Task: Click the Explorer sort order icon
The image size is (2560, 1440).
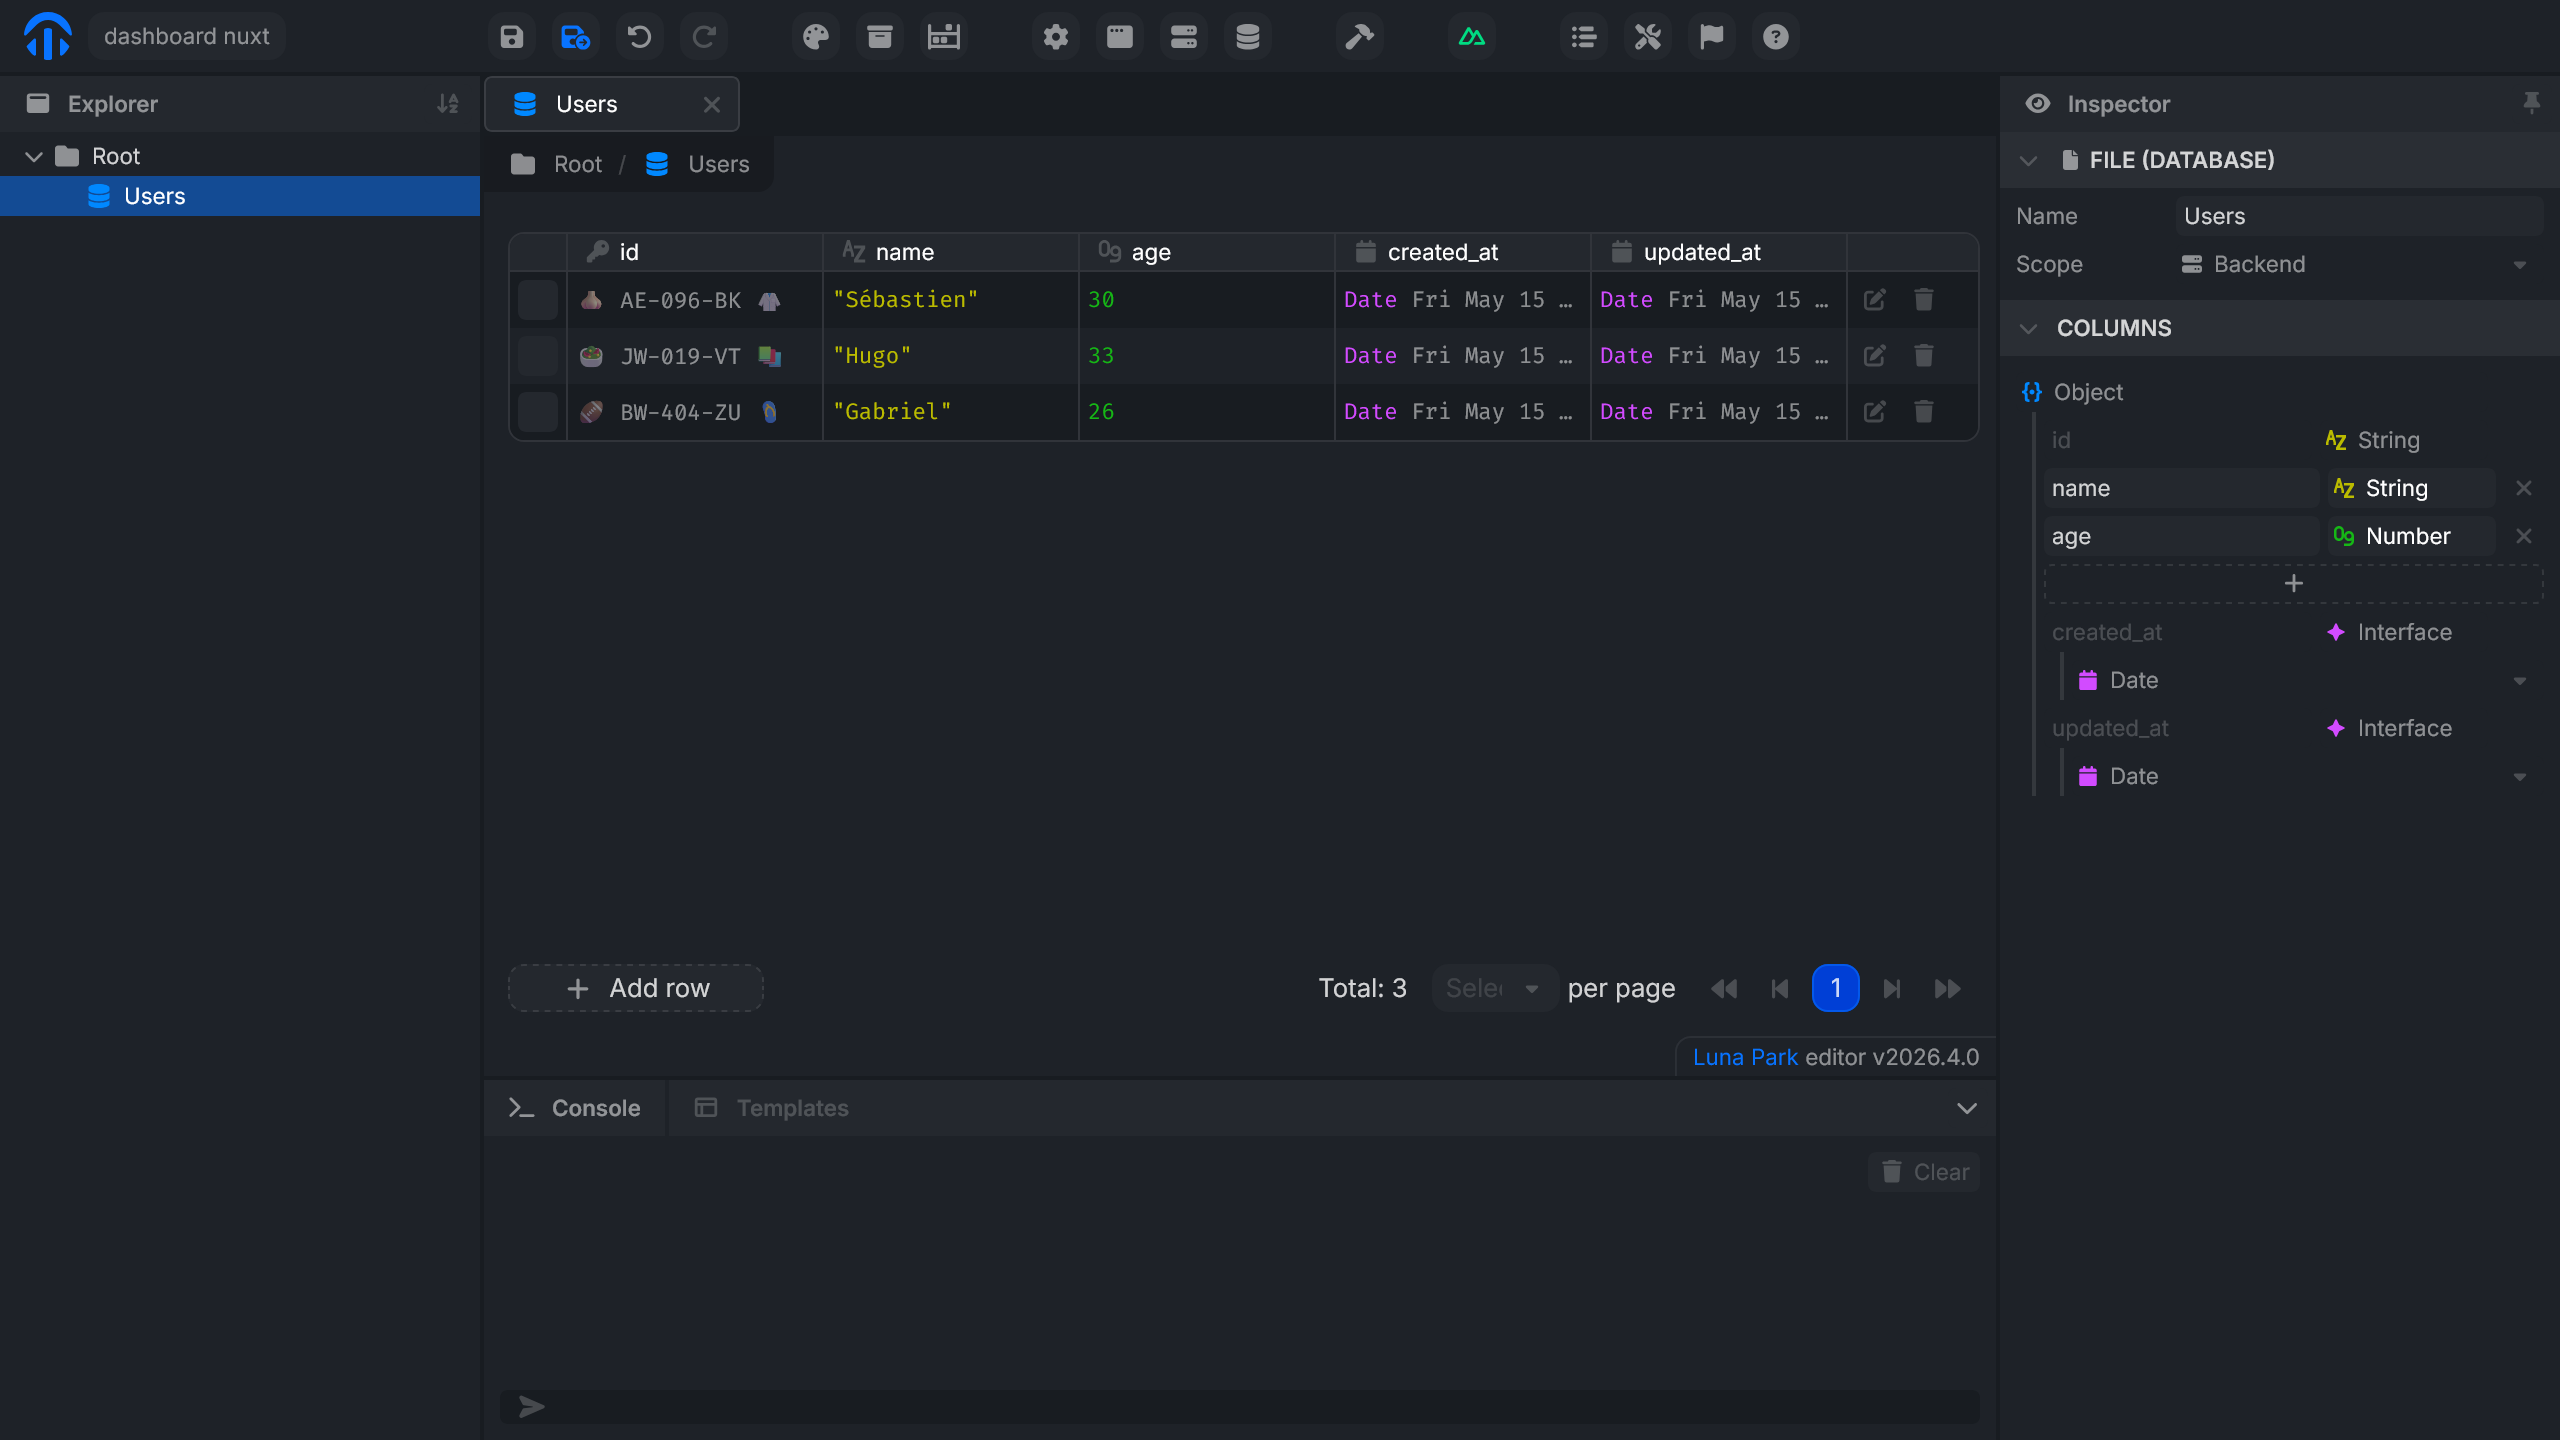Action: tap(448, 104)
